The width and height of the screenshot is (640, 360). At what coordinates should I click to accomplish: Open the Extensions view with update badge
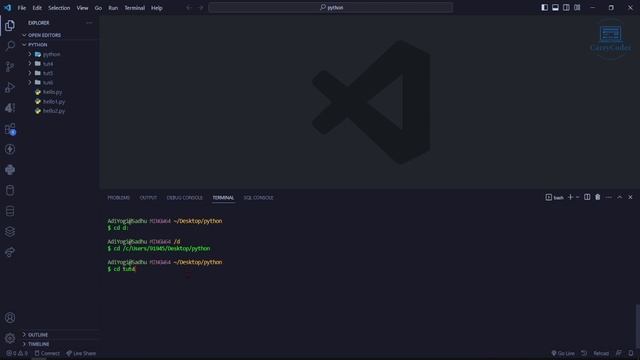pyautogui.click(x=10, y=129)
